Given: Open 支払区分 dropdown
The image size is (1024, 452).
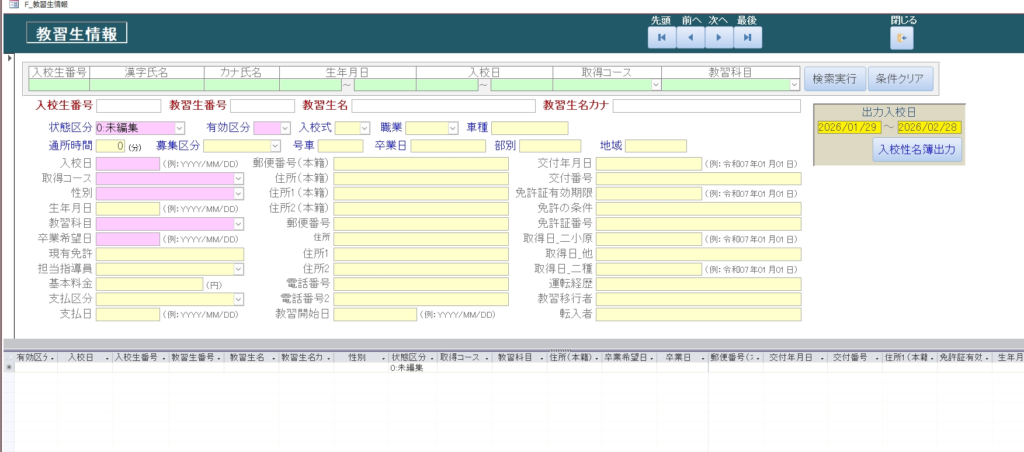Looking at the screenshot, I should coord(238,299).
